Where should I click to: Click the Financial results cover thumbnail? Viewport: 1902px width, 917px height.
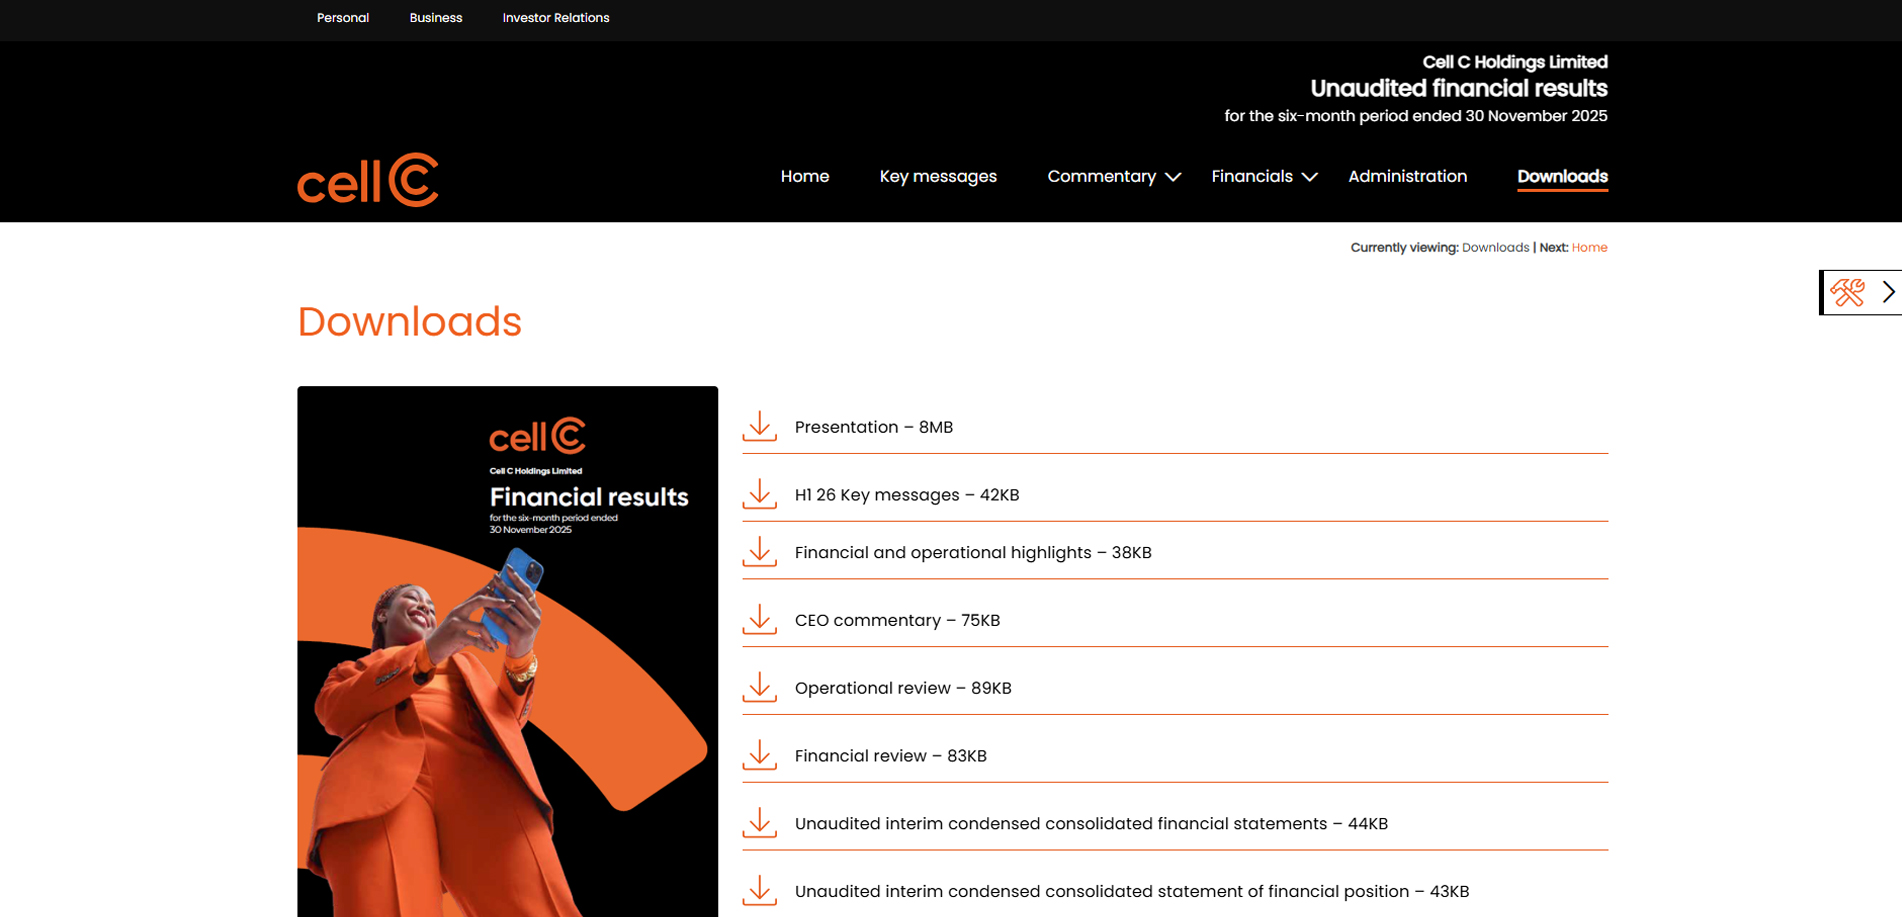(507, 651)
